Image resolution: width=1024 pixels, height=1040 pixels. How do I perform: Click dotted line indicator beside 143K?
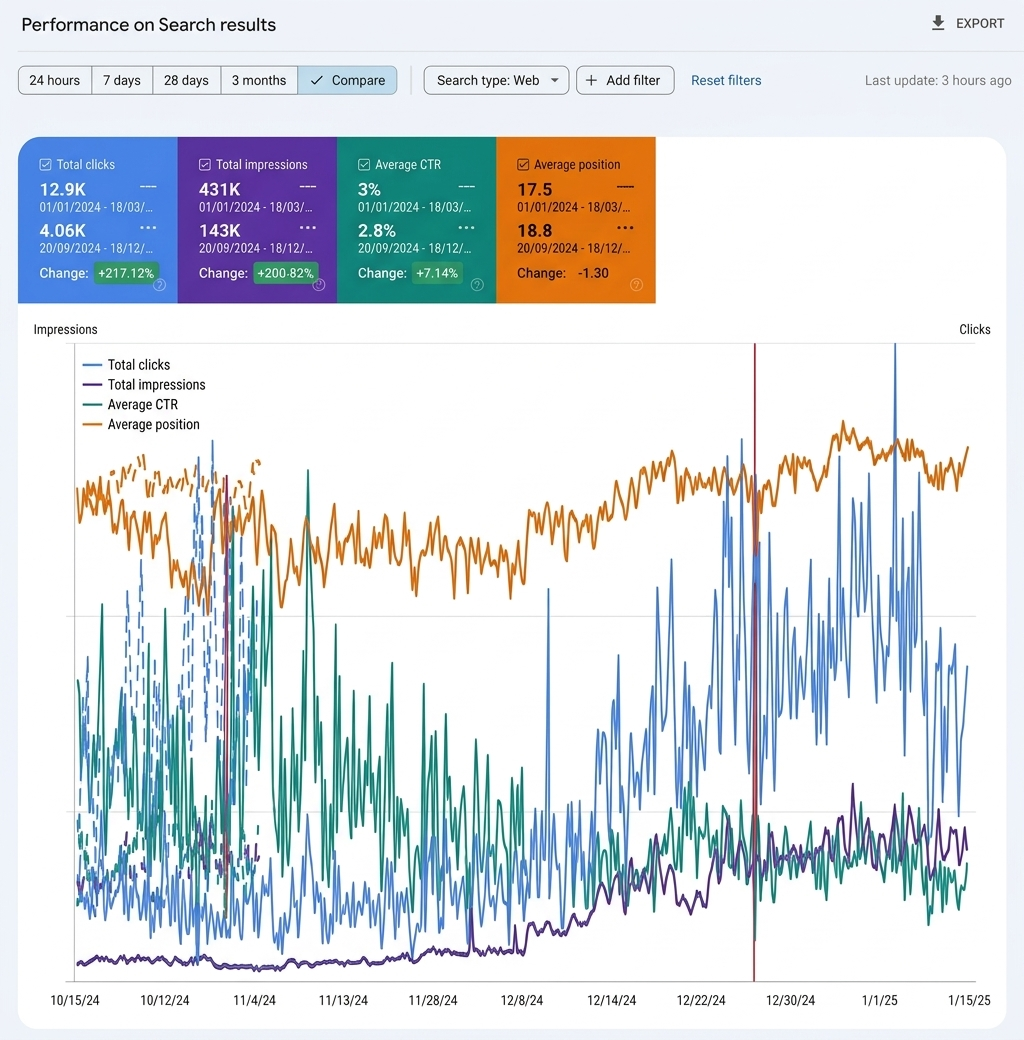pos(308,228)
